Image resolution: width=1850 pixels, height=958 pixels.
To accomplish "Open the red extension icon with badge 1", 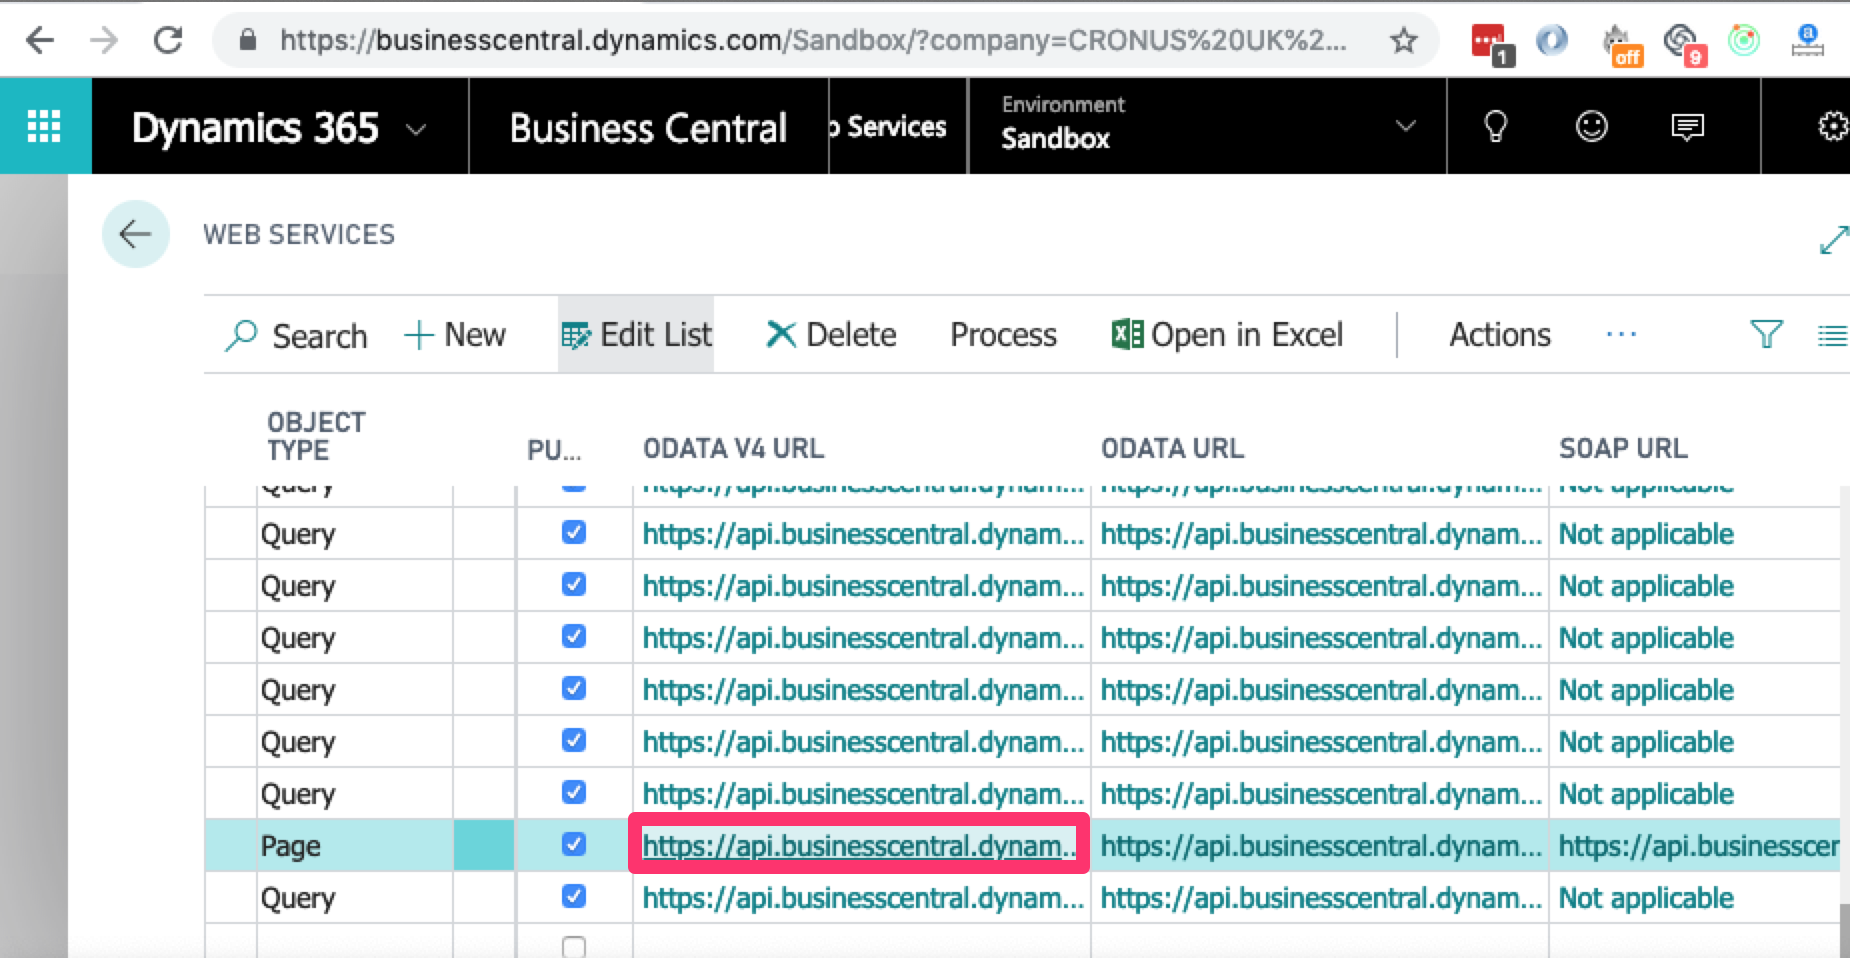I will coord(1492,43).
